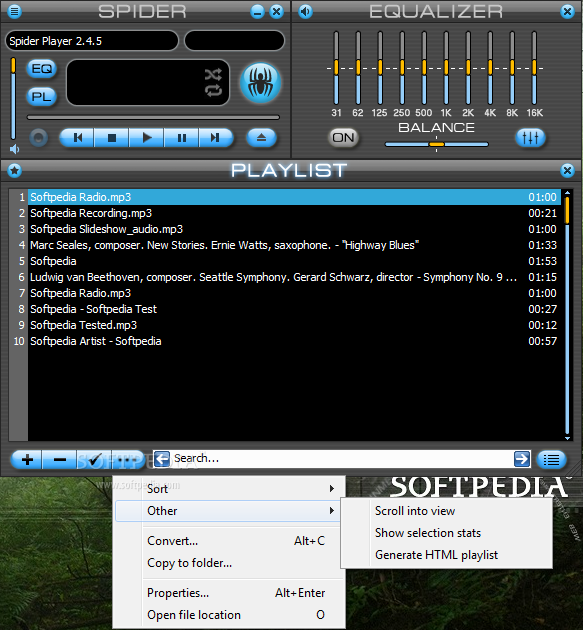Click the playlist scroll down arrow
The image size is (583, 630).
click(x=567, y=438)
